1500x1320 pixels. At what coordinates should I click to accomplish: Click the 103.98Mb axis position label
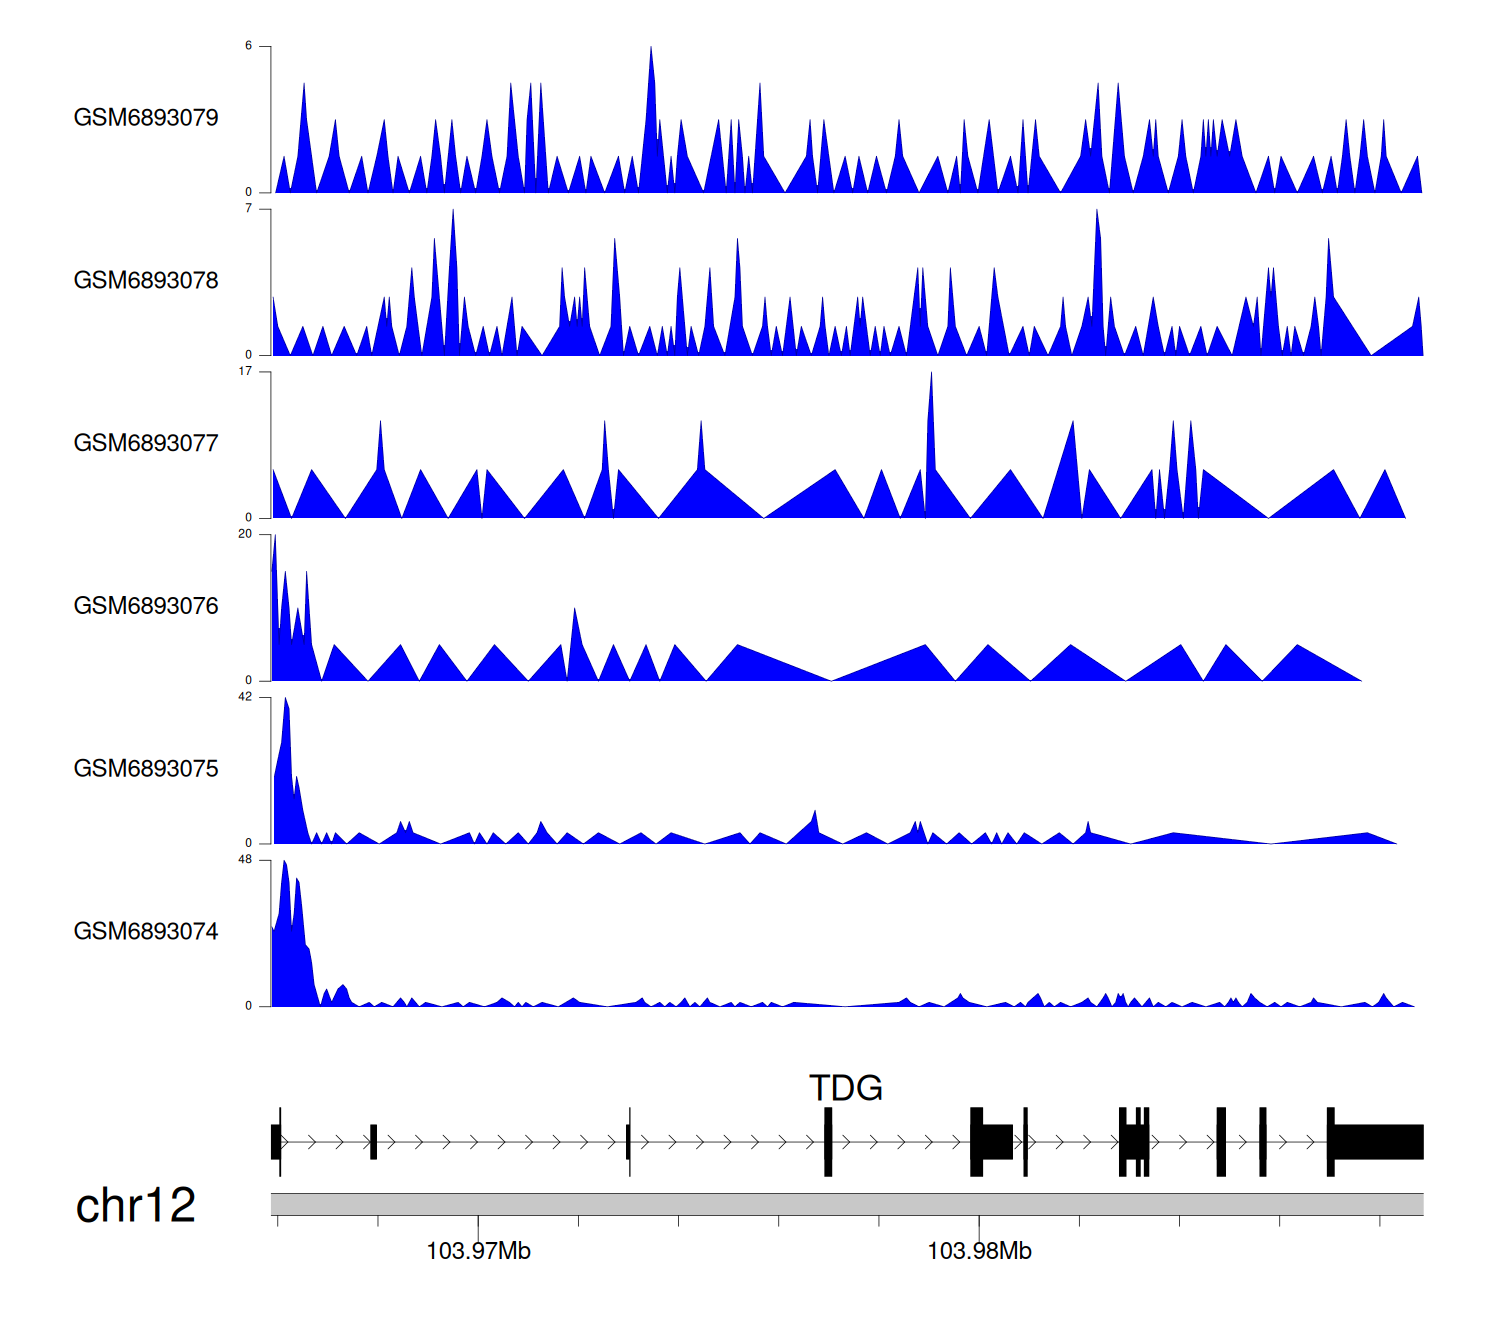[x=979, y=1251]
